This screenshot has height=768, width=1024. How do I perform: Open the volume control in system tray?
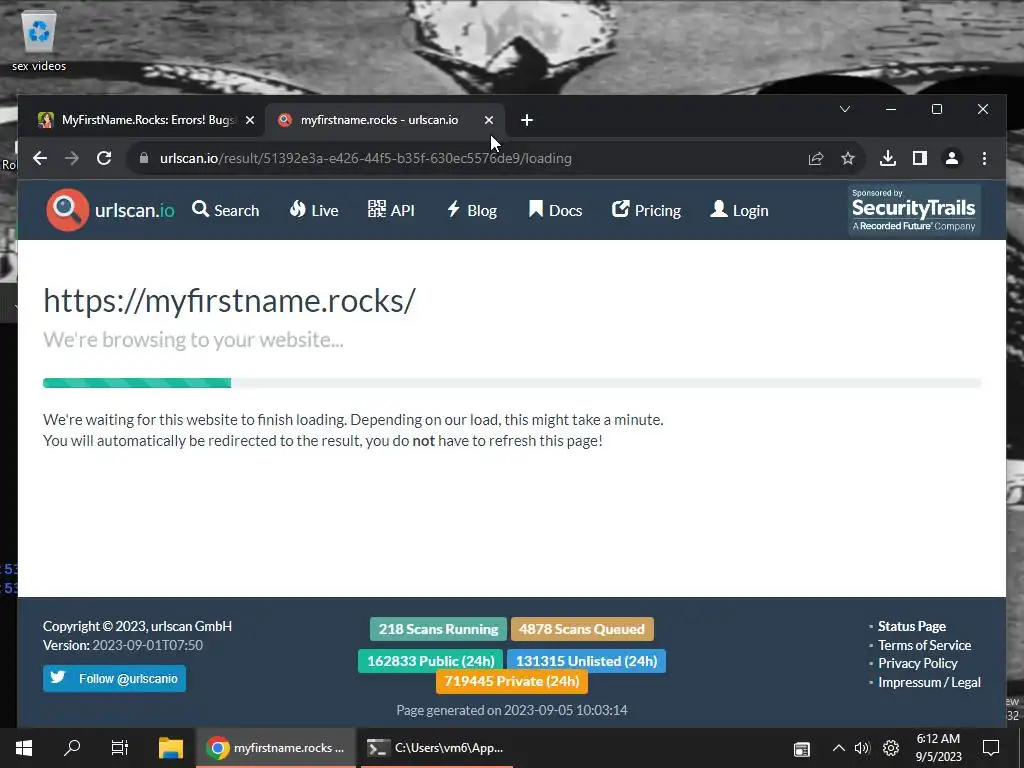point(862,748)
